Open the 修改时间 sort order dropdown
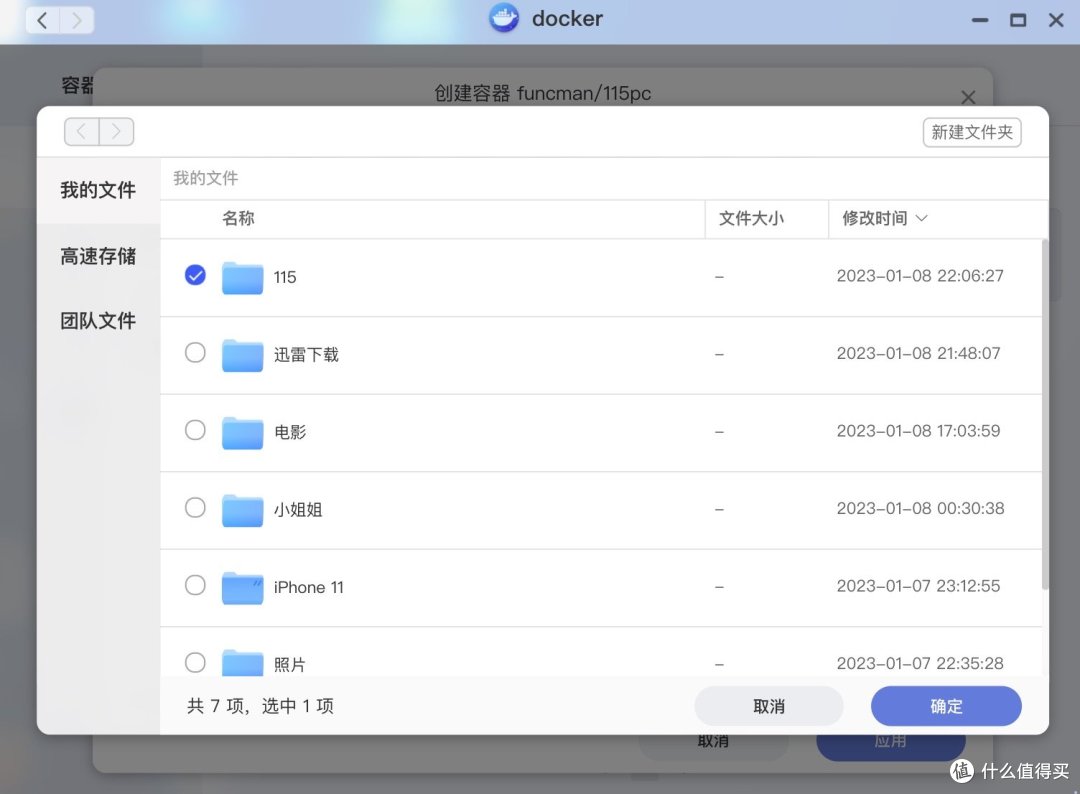The height and width of the screenshot is (794, 1080). point(884,218)
